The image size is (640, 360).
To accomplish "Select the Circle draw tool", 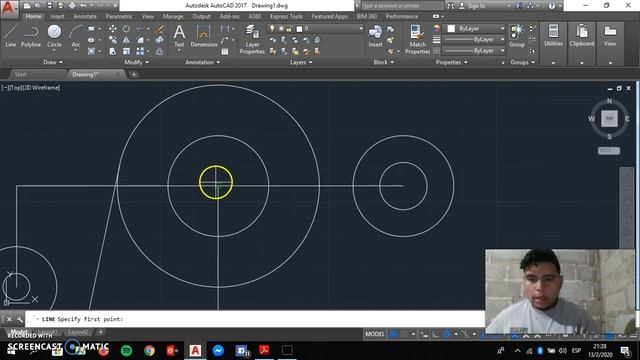I will coord(54,36).
